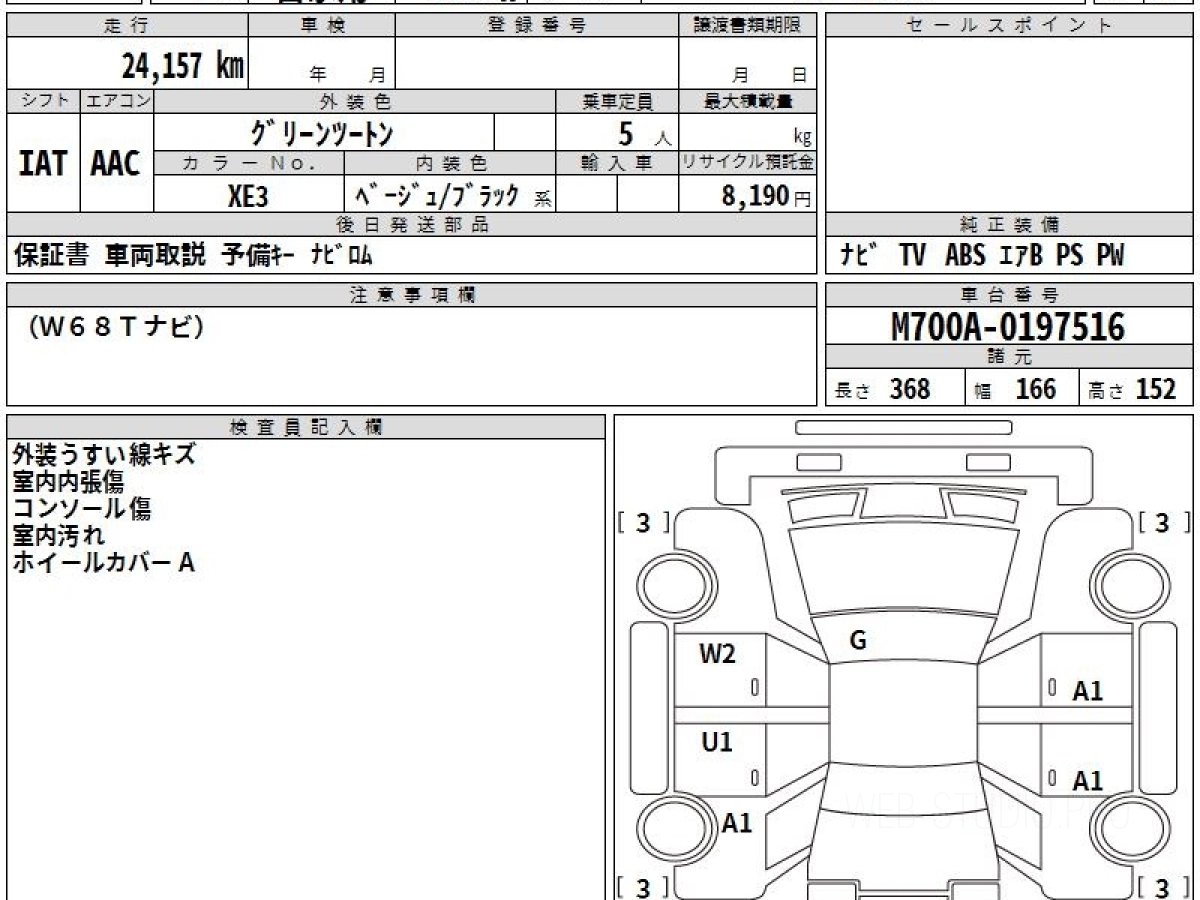Click the 内装色 label
The width and height of the screenshot is (1200, 900).
(450, 162)
